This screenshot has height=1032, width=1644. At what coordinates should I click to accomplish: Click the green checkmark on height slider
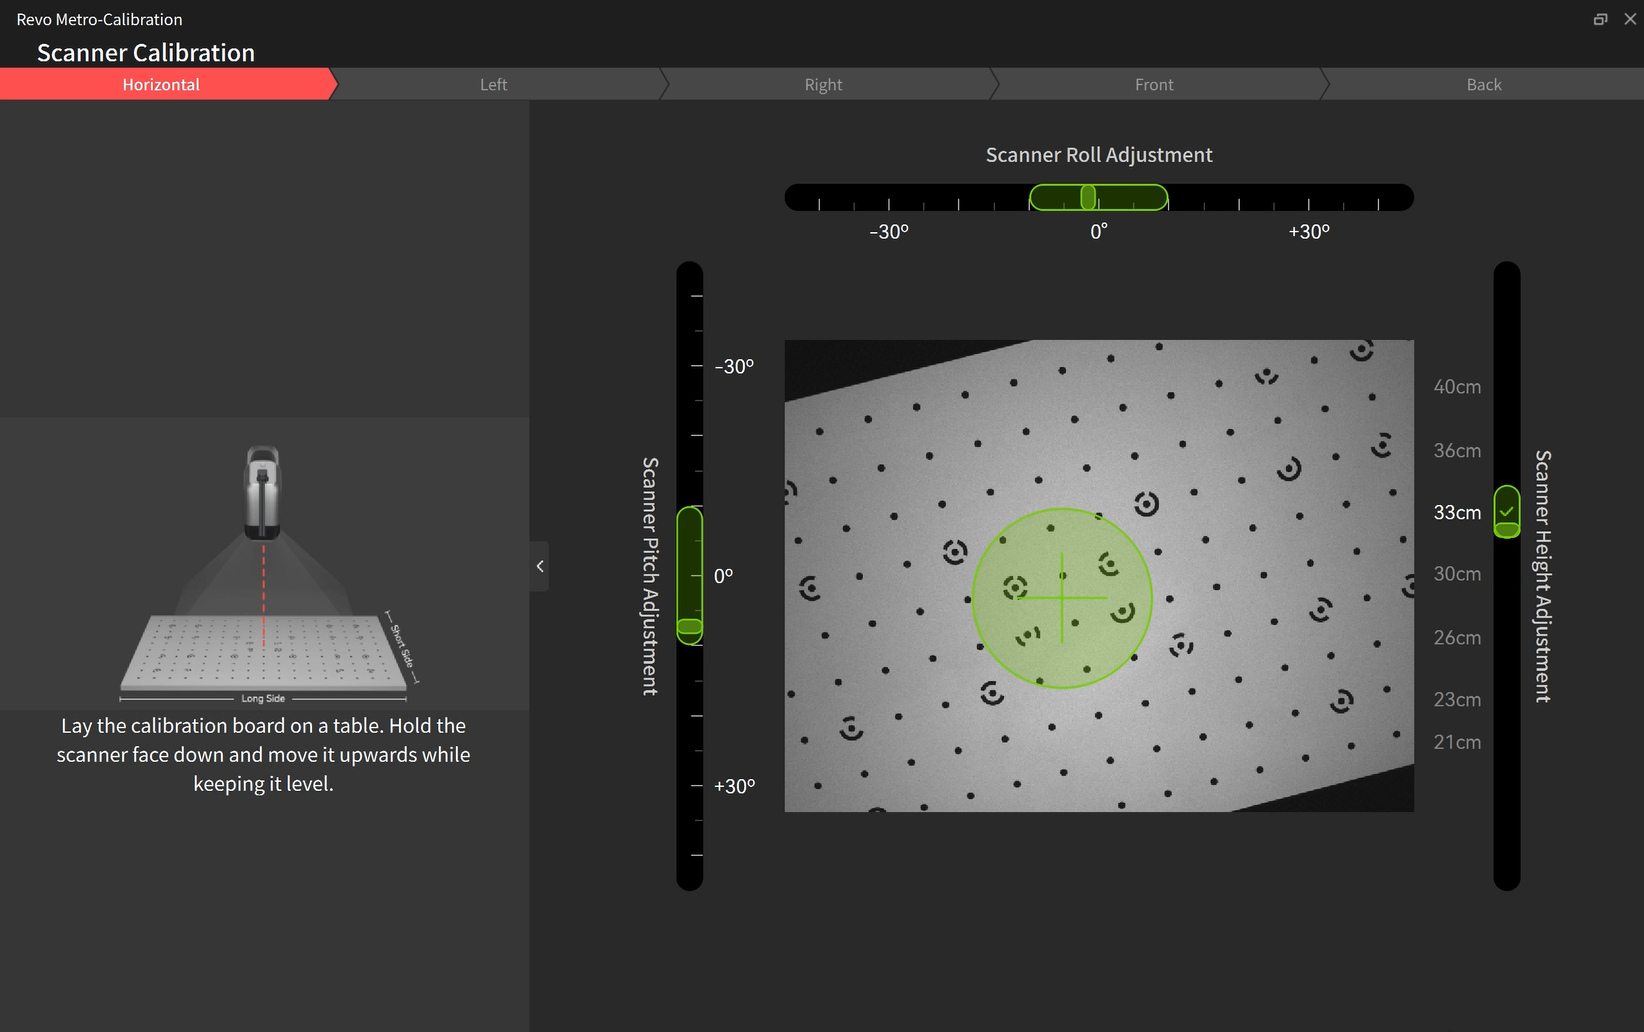1507,512
